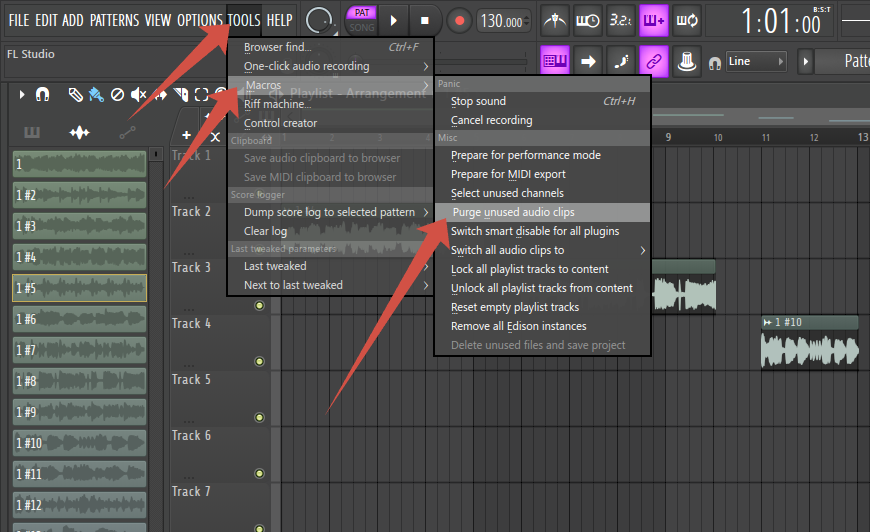
Task: Click the arrow before the pattern selector
Action: (806, 62)
